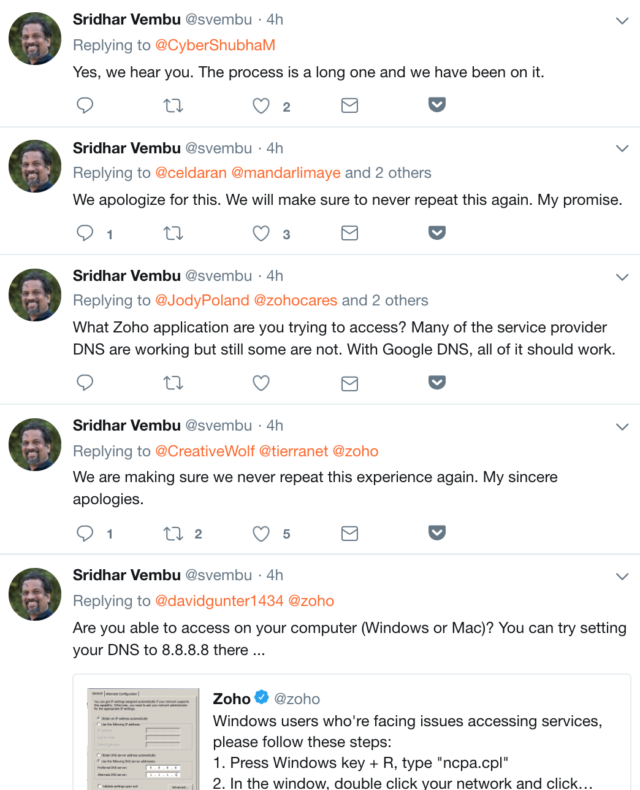The image size is (640, 790).
Task: Open dropdown menu on the first tweet
Action: coord(621,21)
